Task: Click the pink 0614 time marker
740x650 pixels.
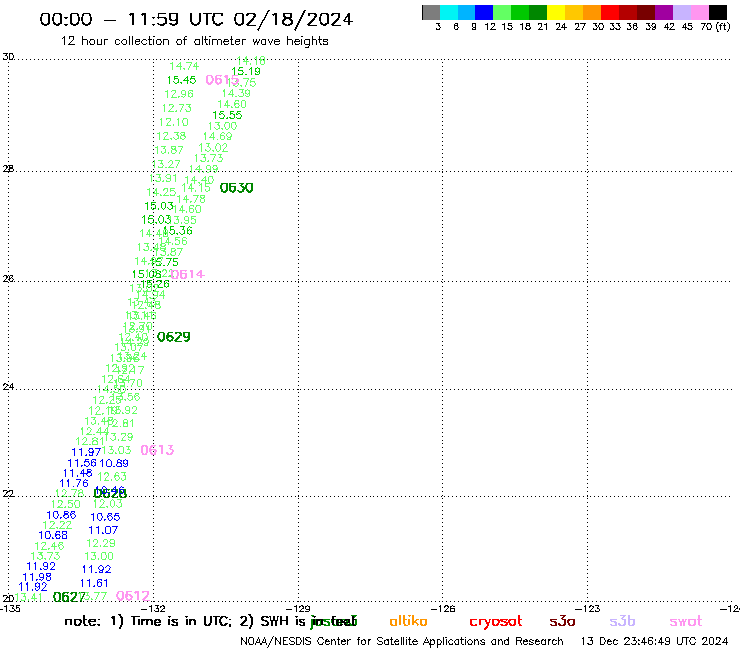Action: [x=187, y=274]
